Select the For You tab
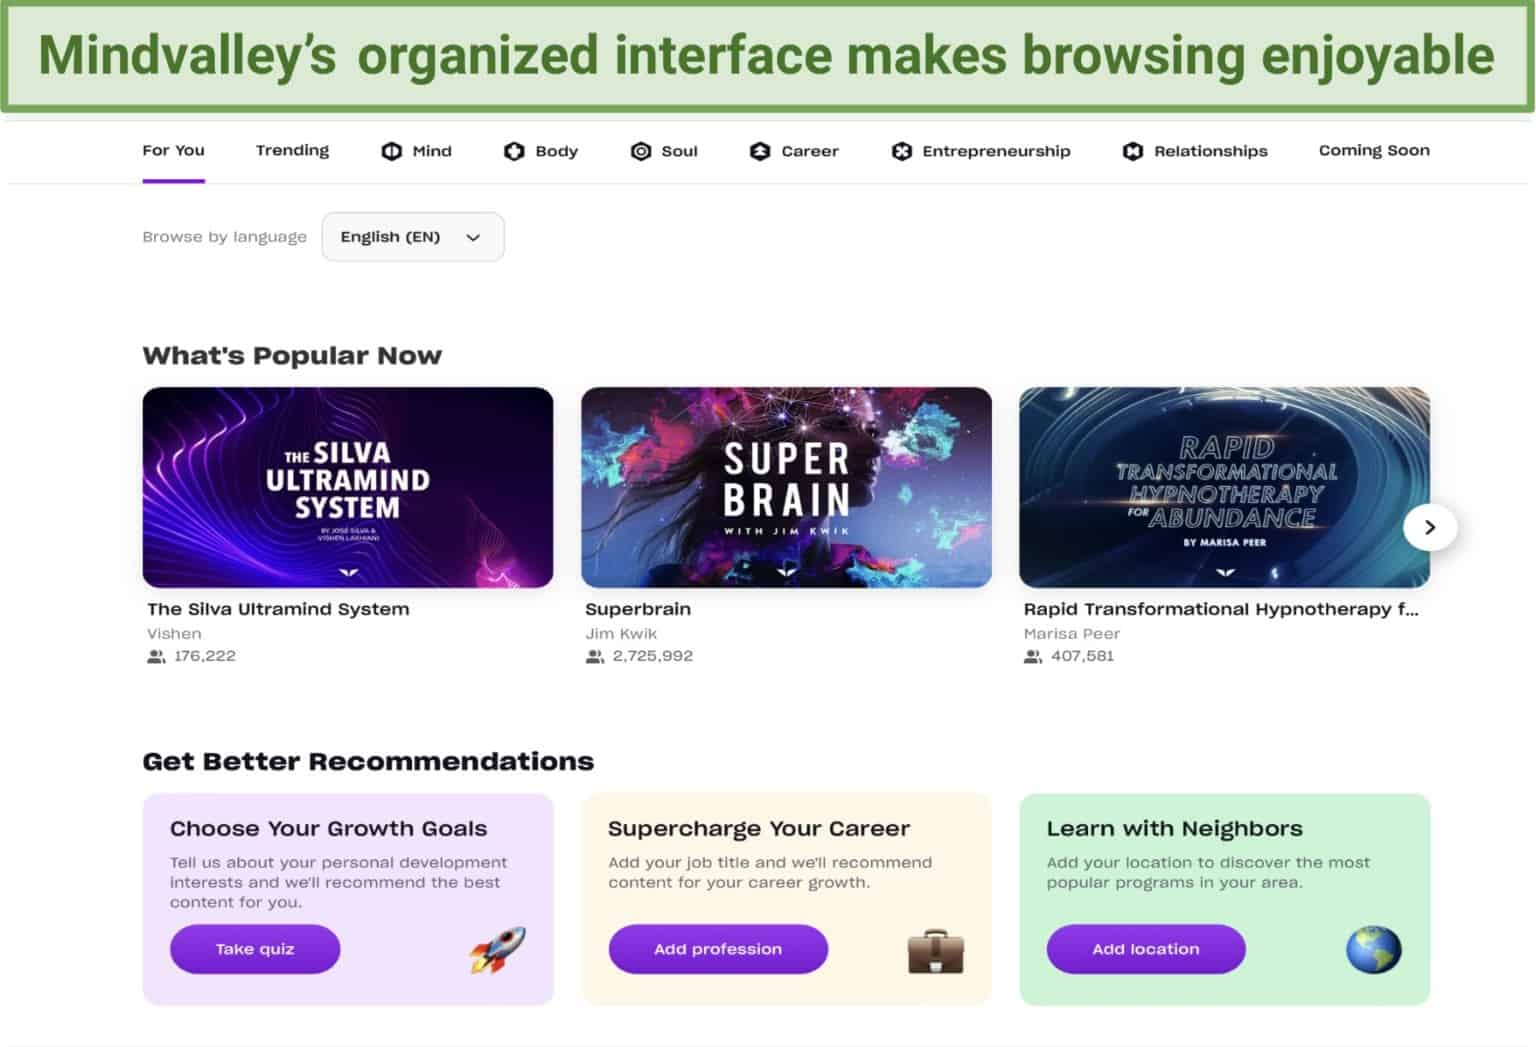Image resolution: width=1536 pixels, height=1047 pixels. click(173, 150)
